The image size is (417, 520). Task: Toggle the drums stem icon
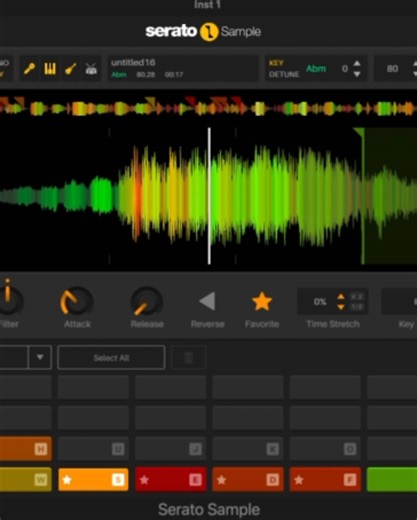pos(91,69)
